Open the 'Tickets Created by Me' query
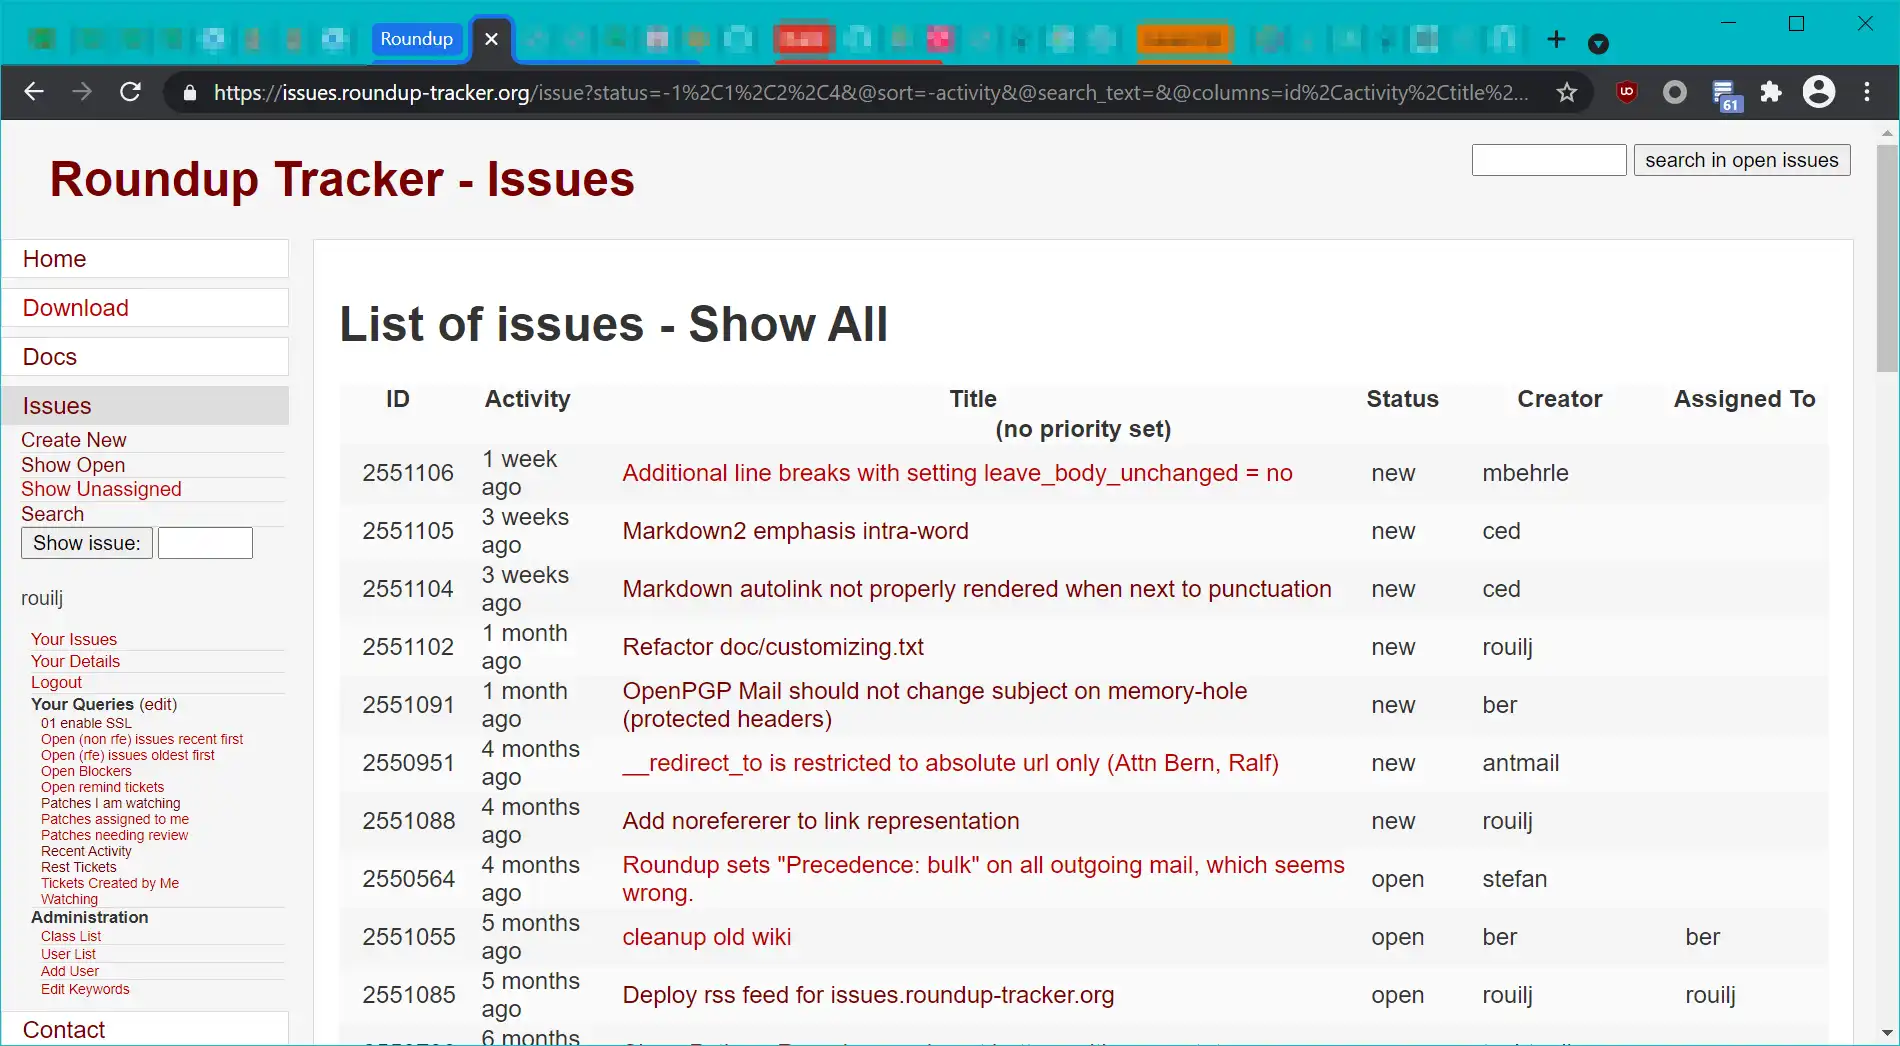This screenshot has width=1900, height=1046. pos(110,883)
